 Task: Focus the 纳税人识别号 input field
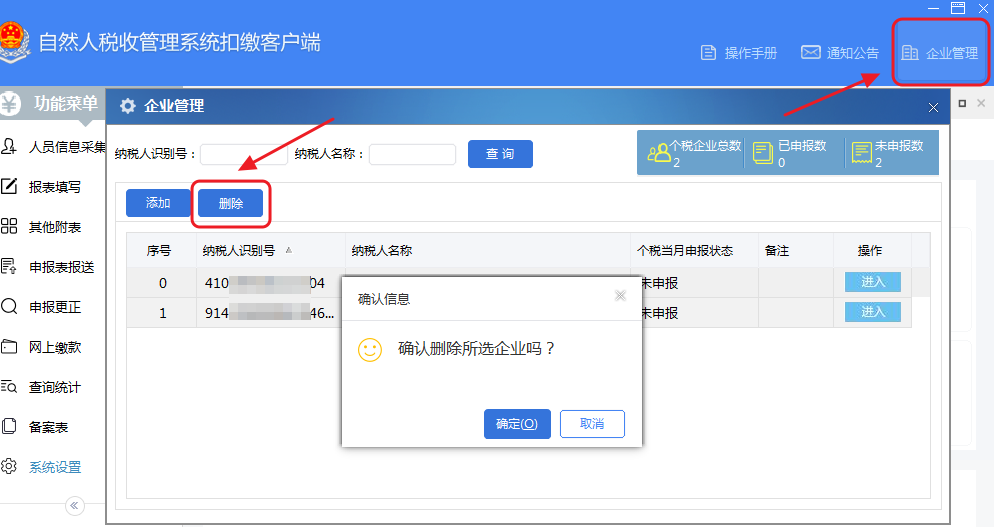[x=244, y=154]
